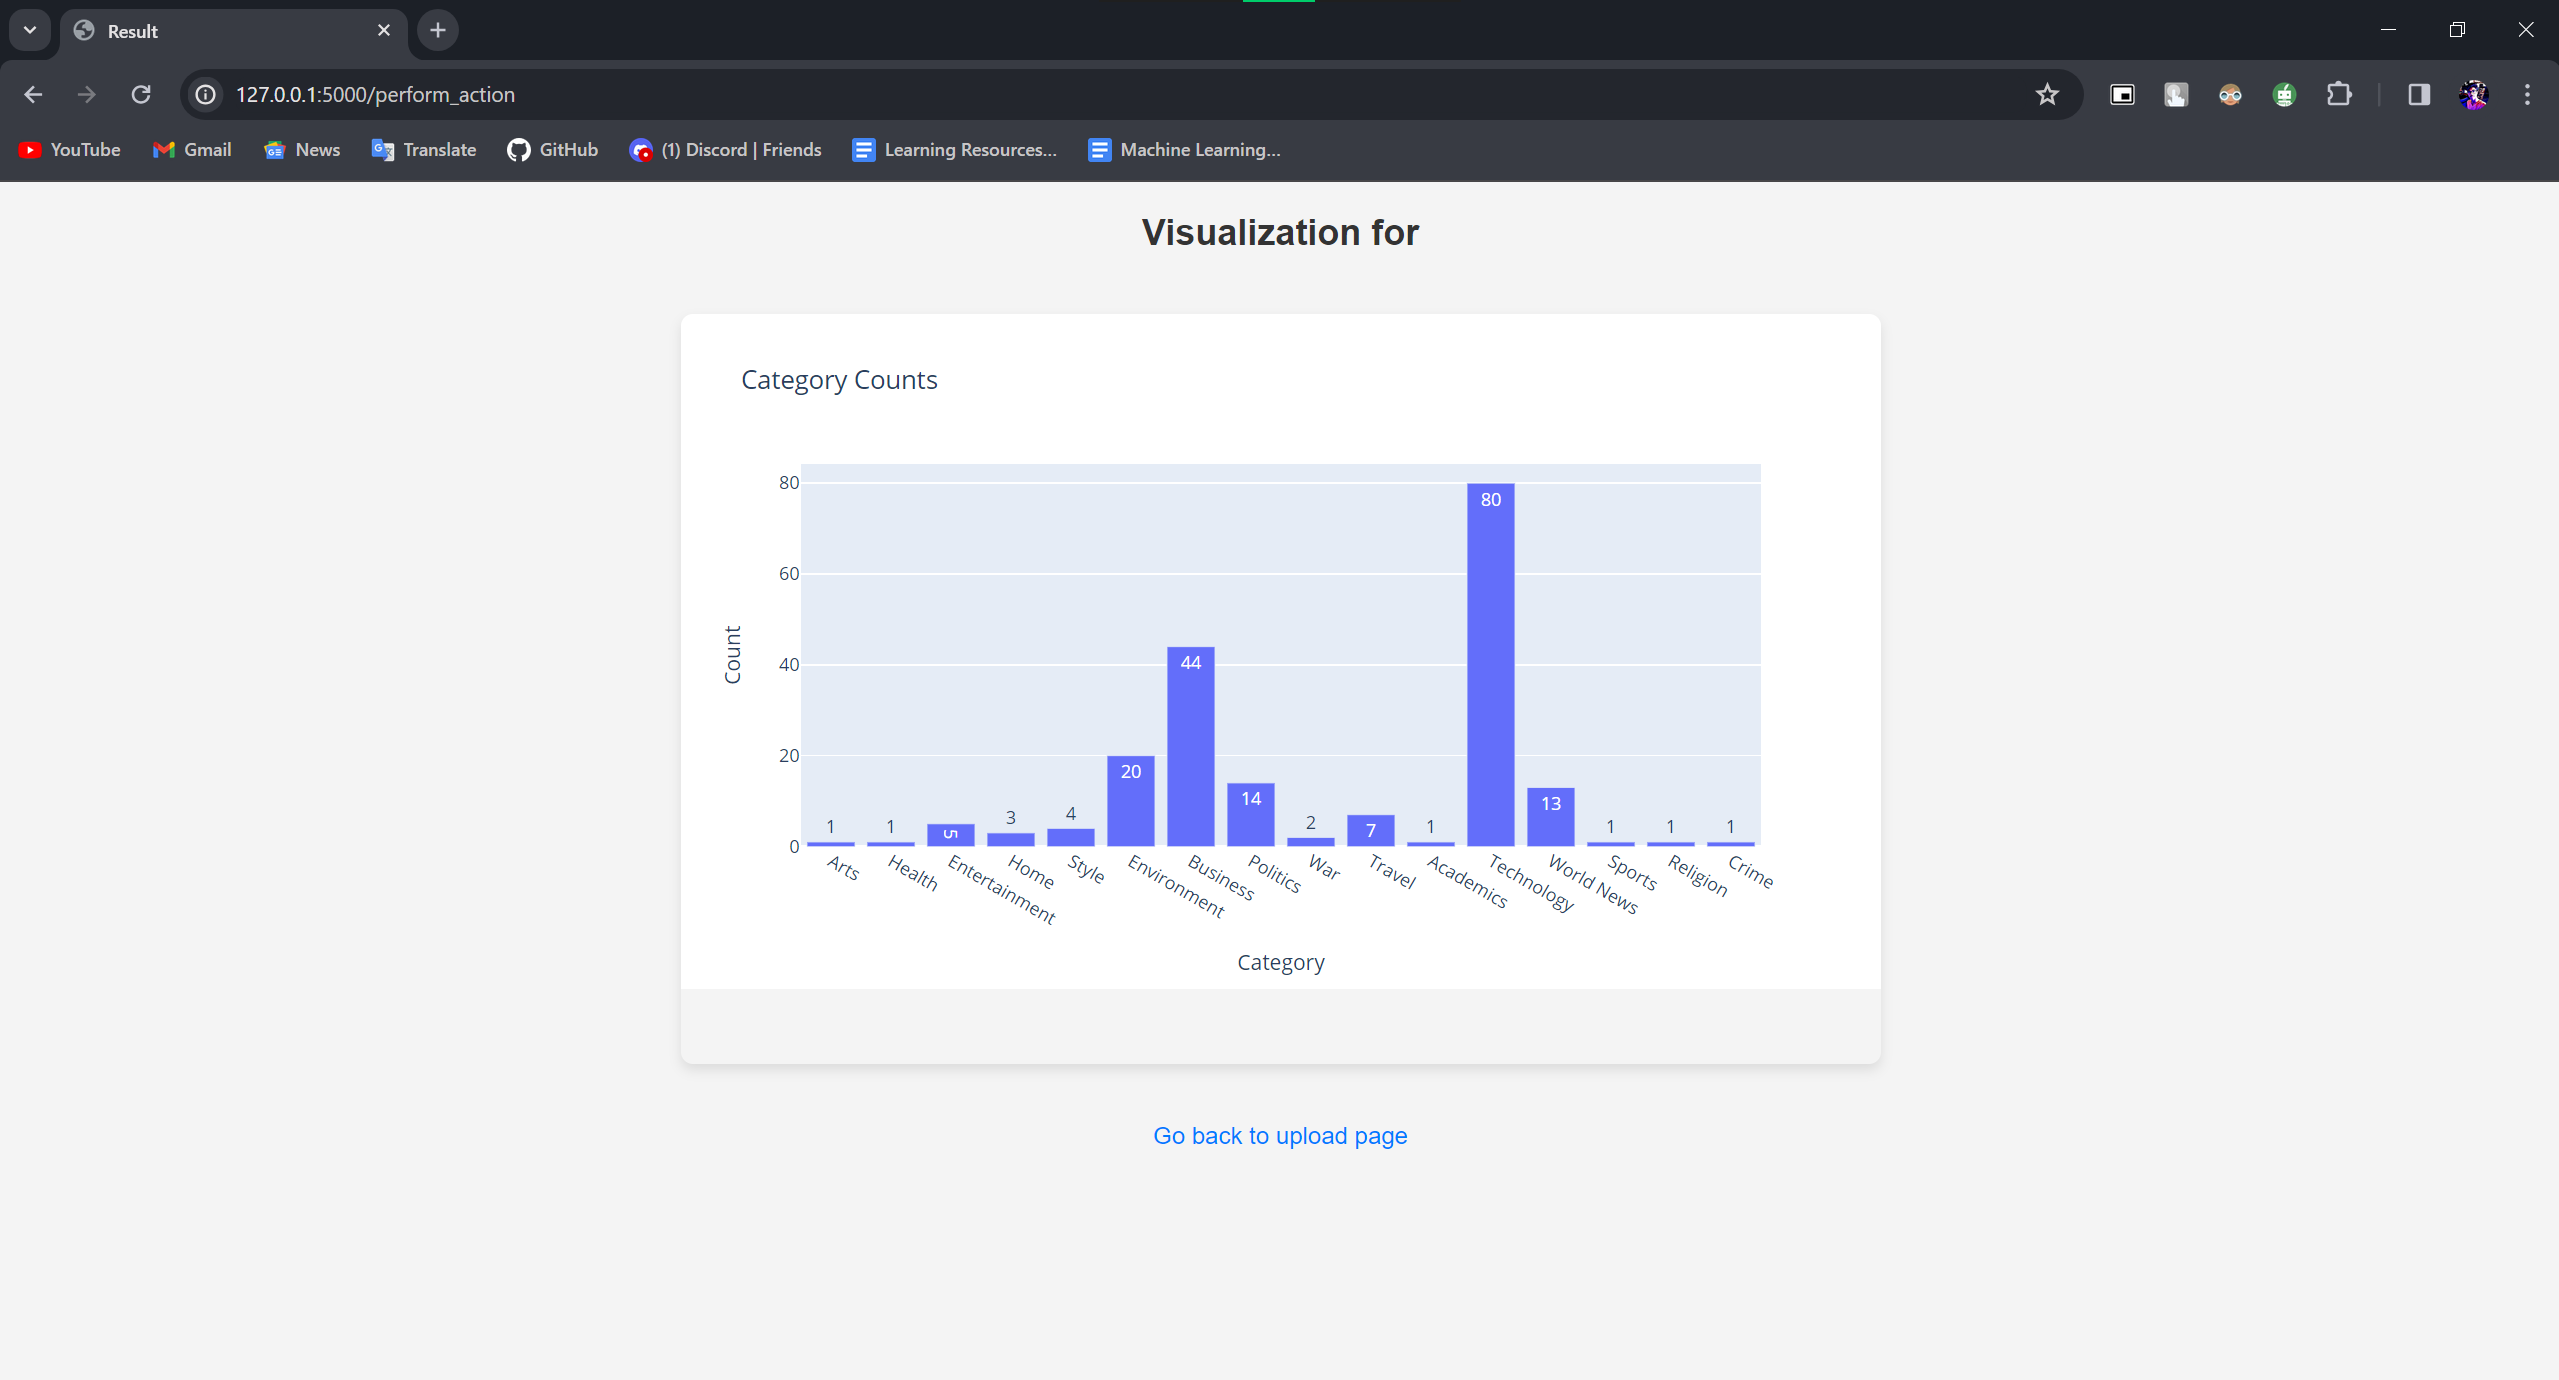Toggle the side panel open
Screen dimensions: 2559x1380
point(2419,94)
